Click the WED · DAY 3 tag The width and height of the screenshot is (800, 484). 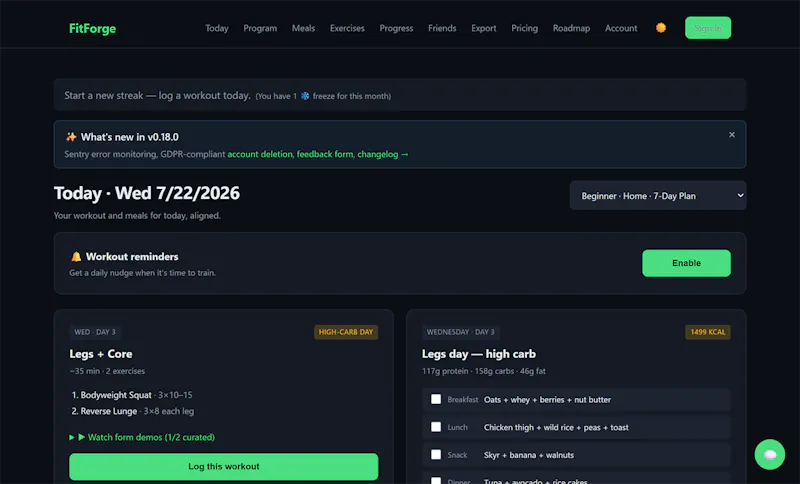95,332
